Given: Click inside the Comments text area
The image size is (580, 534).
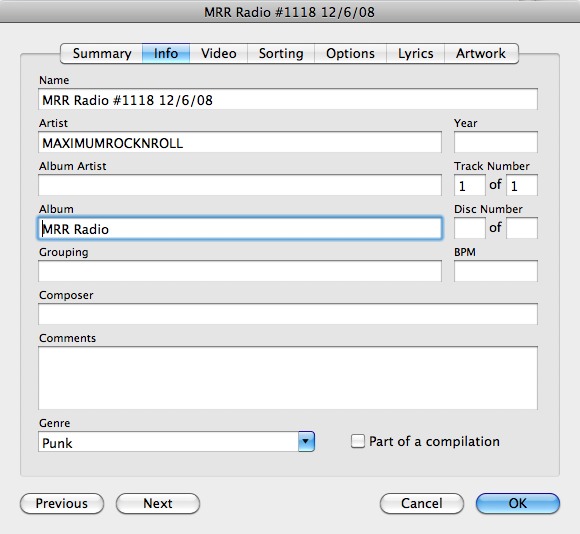Looking at the screenshot, I should (x=288, y=378).
